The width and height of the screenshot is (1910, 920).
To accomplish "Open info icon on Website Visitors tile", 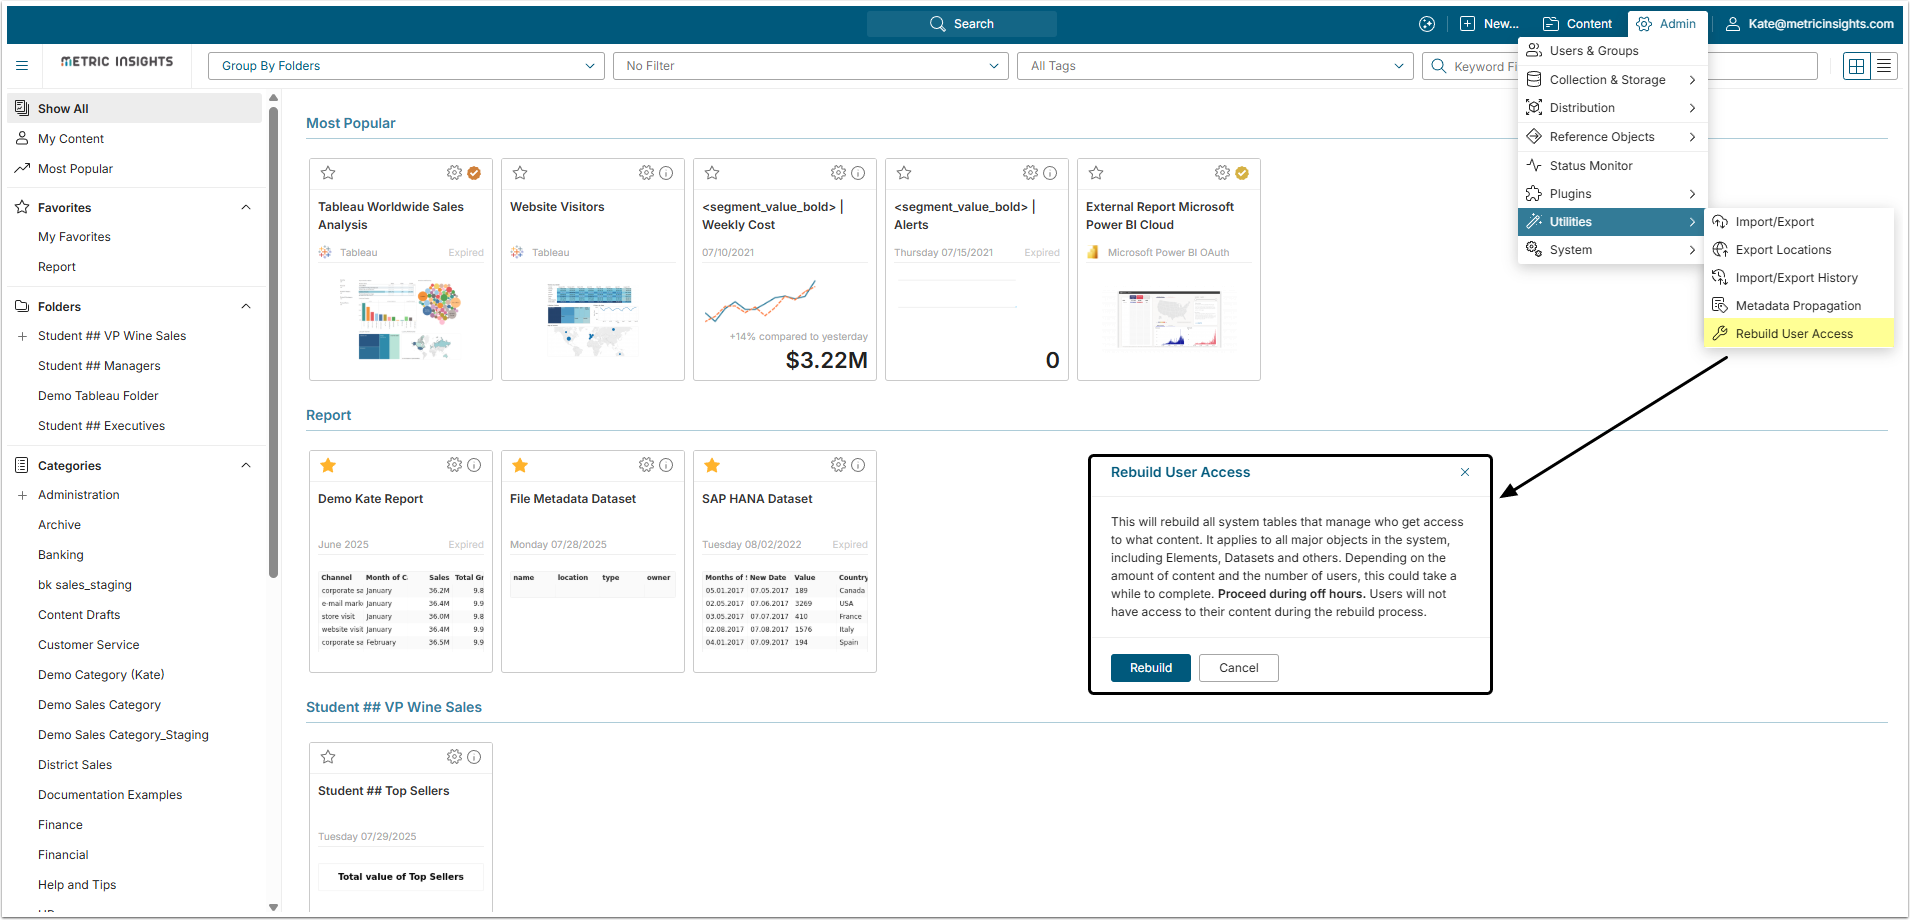I will (666, 173).
